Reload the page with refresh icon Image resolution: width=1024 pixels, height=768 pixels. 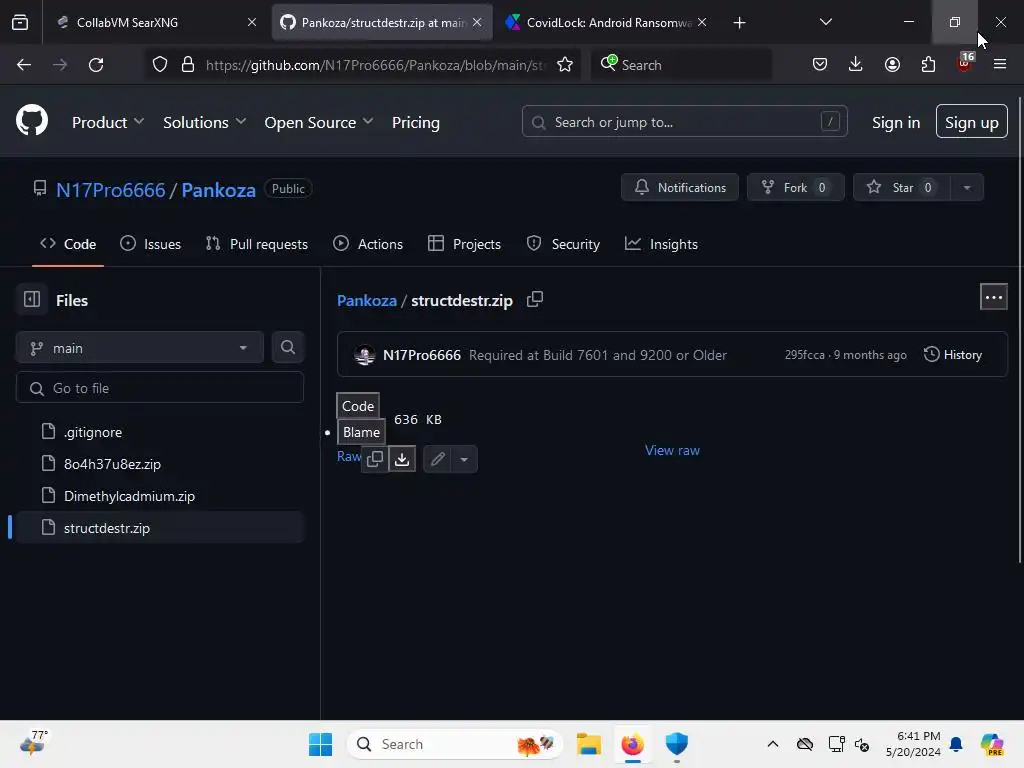tap(96, 65)
